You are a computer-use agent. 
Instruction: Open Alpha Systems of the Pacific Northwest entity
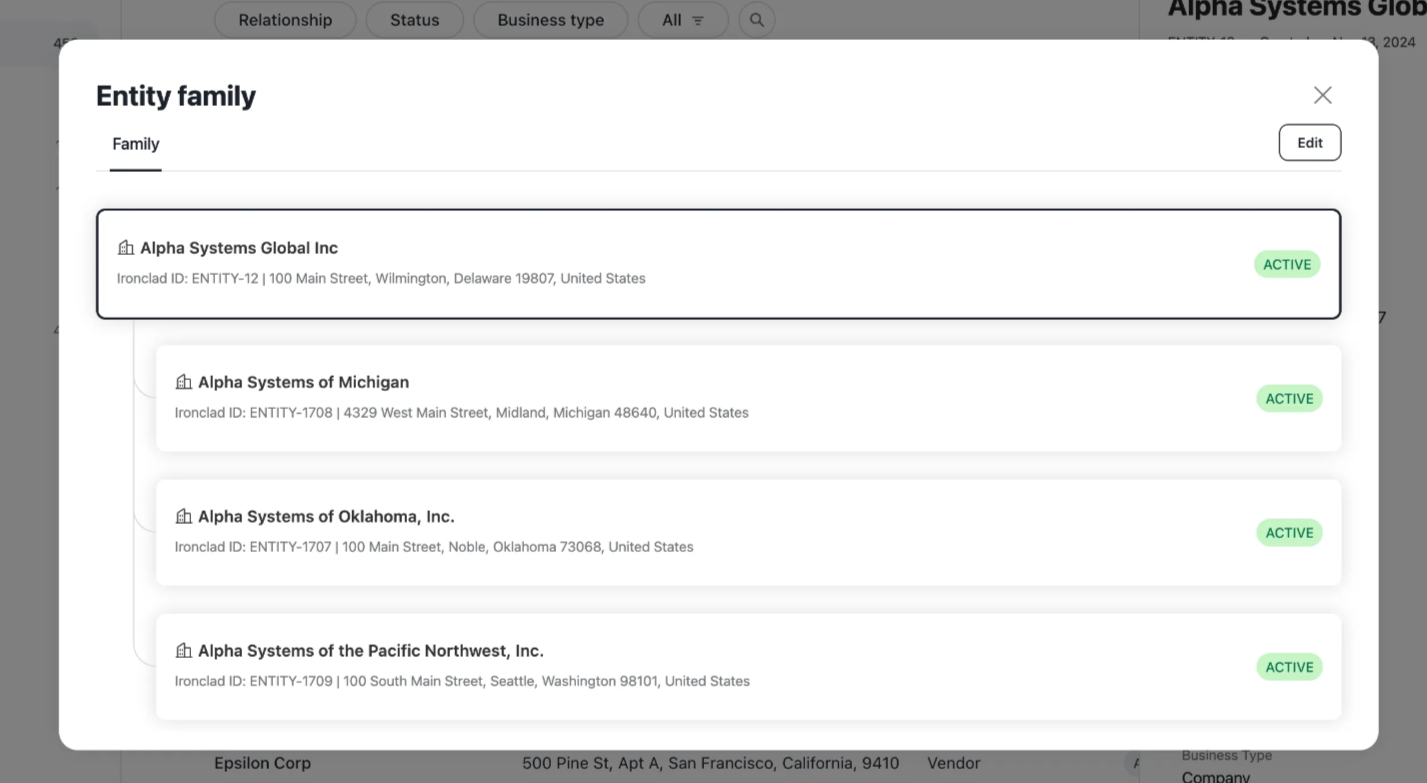[x=370, y=651]
